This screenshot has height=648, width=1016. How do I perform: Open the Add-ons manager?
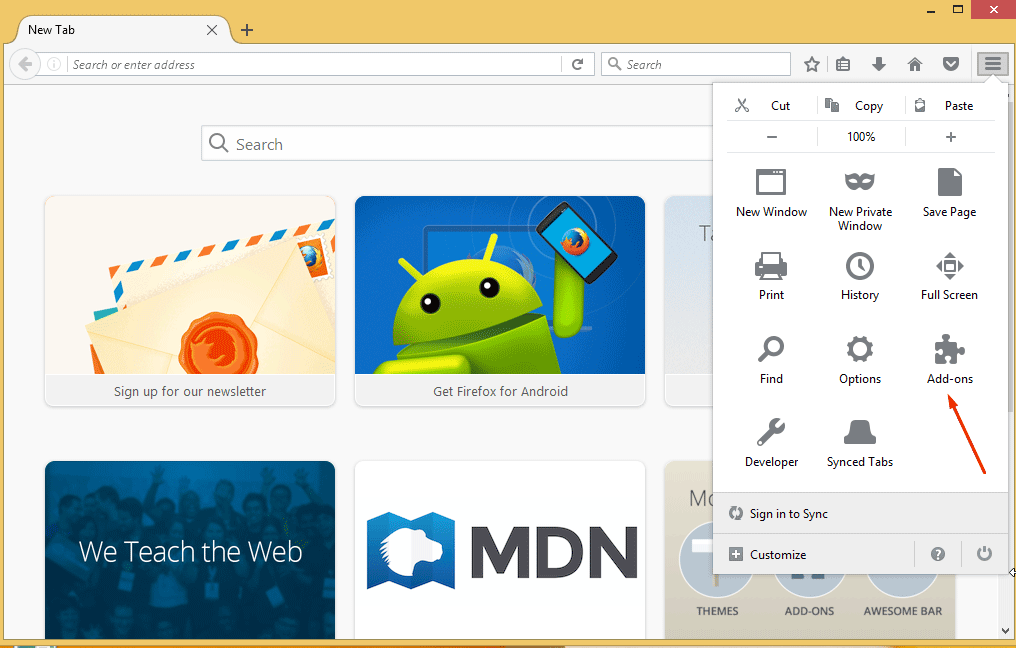point(949,360)
